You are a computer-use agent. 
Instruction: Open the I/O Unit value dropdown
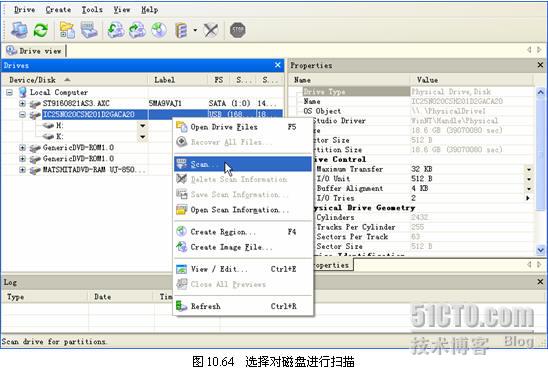click(529, 179)
